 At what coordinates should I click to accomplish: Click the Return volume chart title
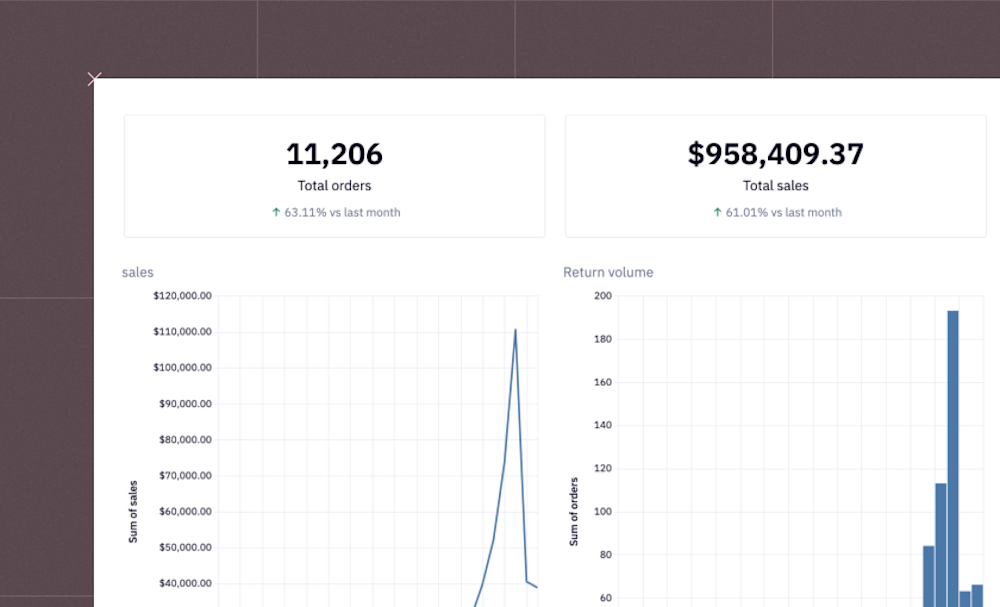click(x=608, y=272)
